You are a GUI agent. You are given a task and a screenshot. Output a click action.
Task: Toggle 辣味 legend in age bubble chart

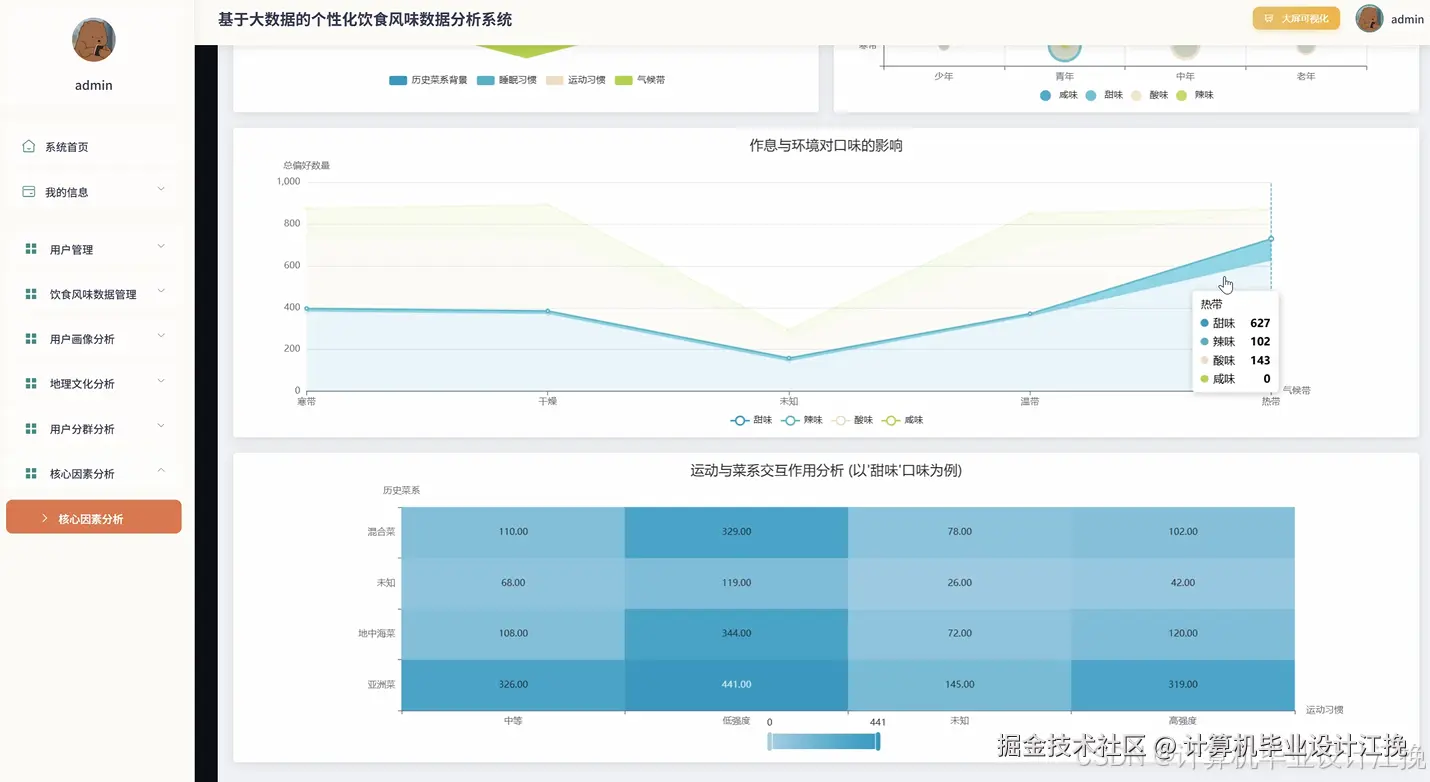pos(1195,95)
